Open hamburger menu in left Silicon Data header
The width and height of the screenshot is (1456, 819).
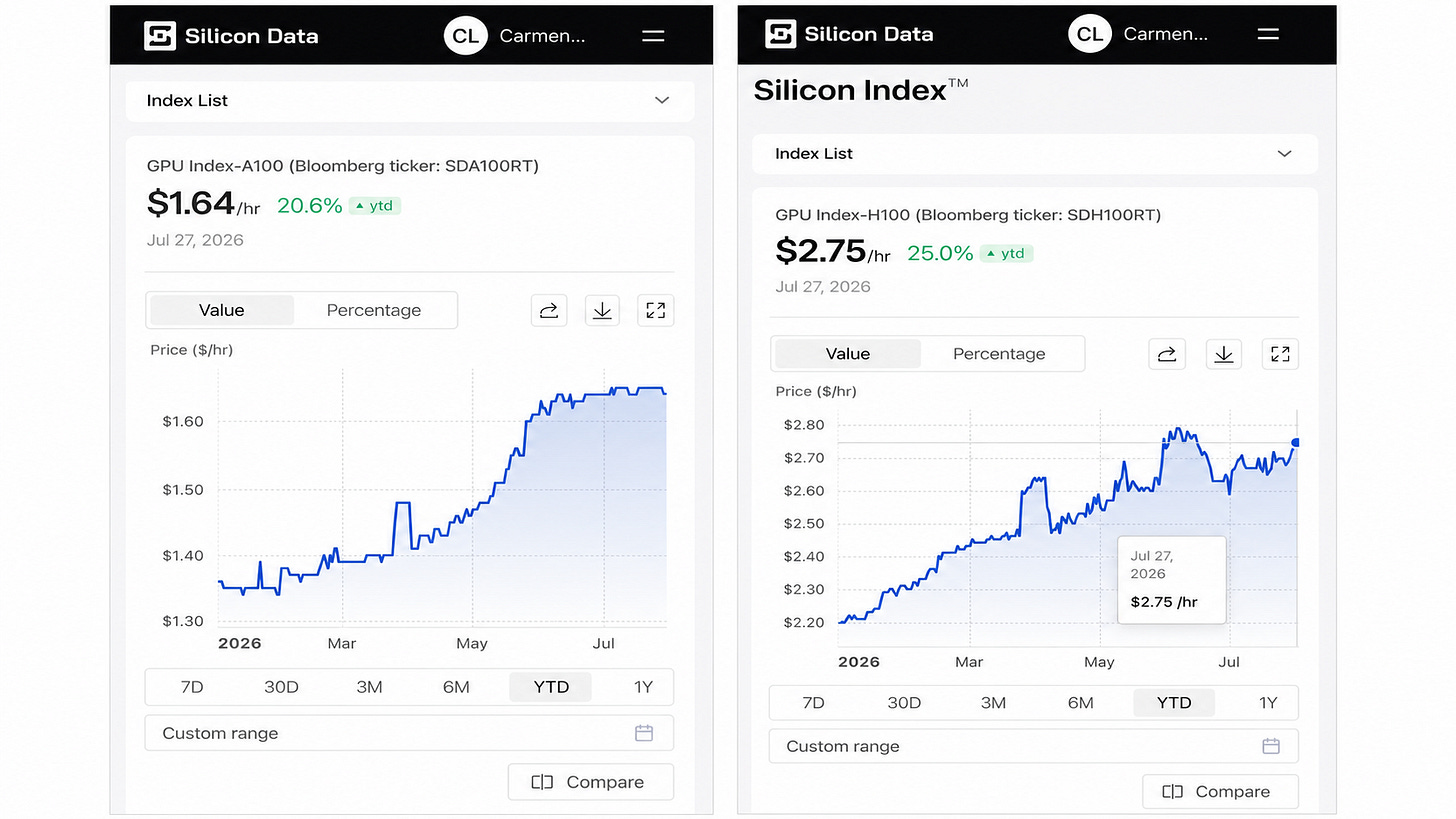(x=653, y=36)
